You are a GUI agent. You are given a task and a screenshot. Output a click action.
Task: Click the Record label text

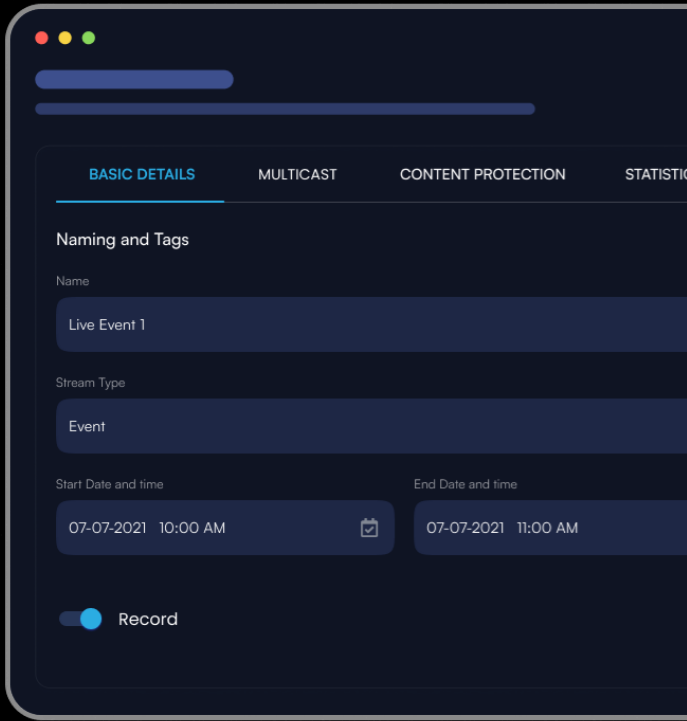[148, 619]
